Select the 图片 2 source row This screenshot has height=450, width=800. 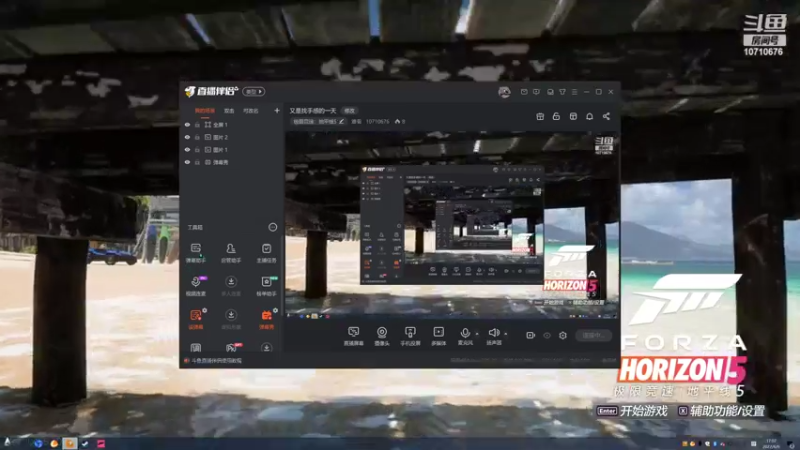tap(232, 137)
